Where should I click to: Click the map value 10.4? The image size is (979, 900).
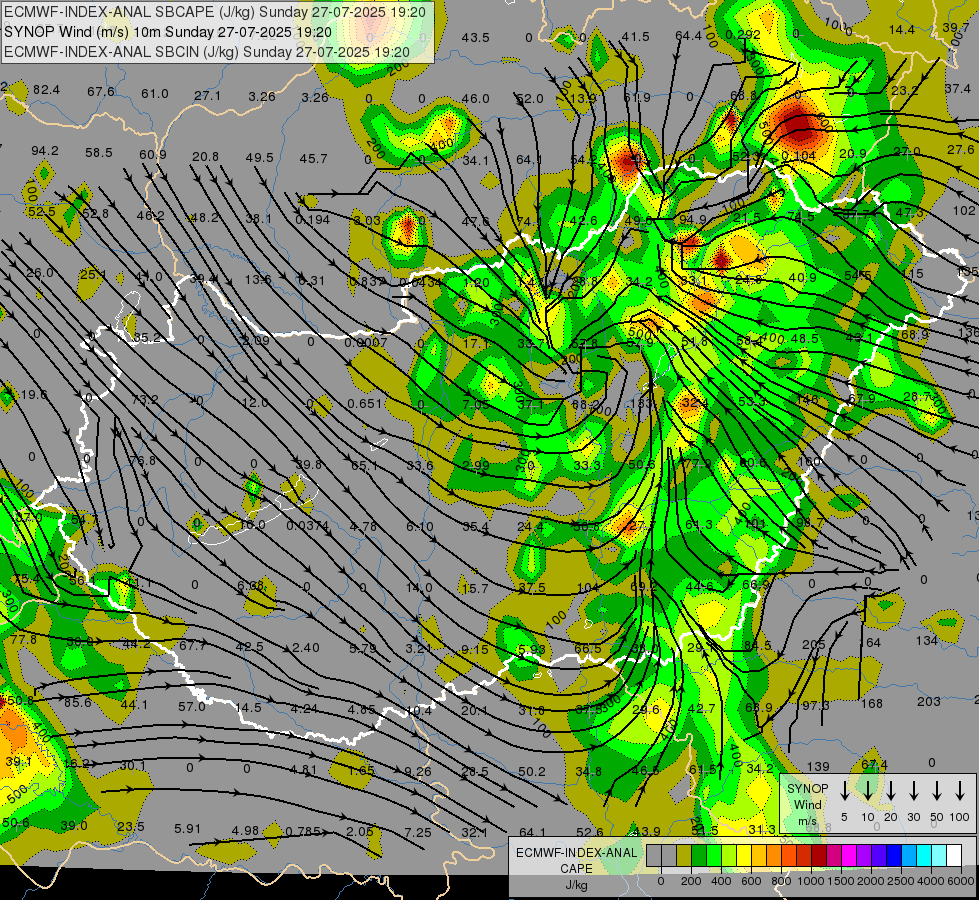(419, 710)
